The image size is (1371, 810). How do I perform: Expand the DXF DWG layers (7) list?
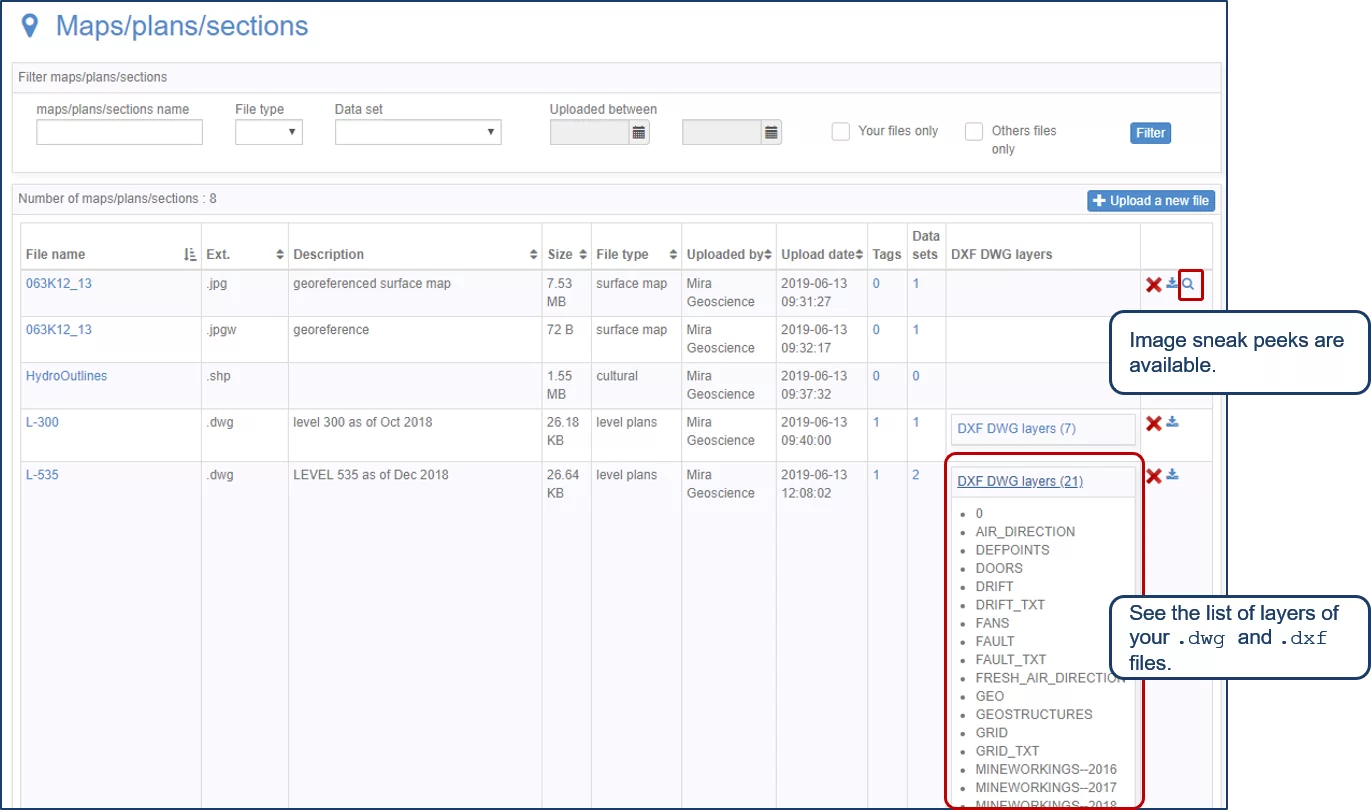pos(1016,429)
